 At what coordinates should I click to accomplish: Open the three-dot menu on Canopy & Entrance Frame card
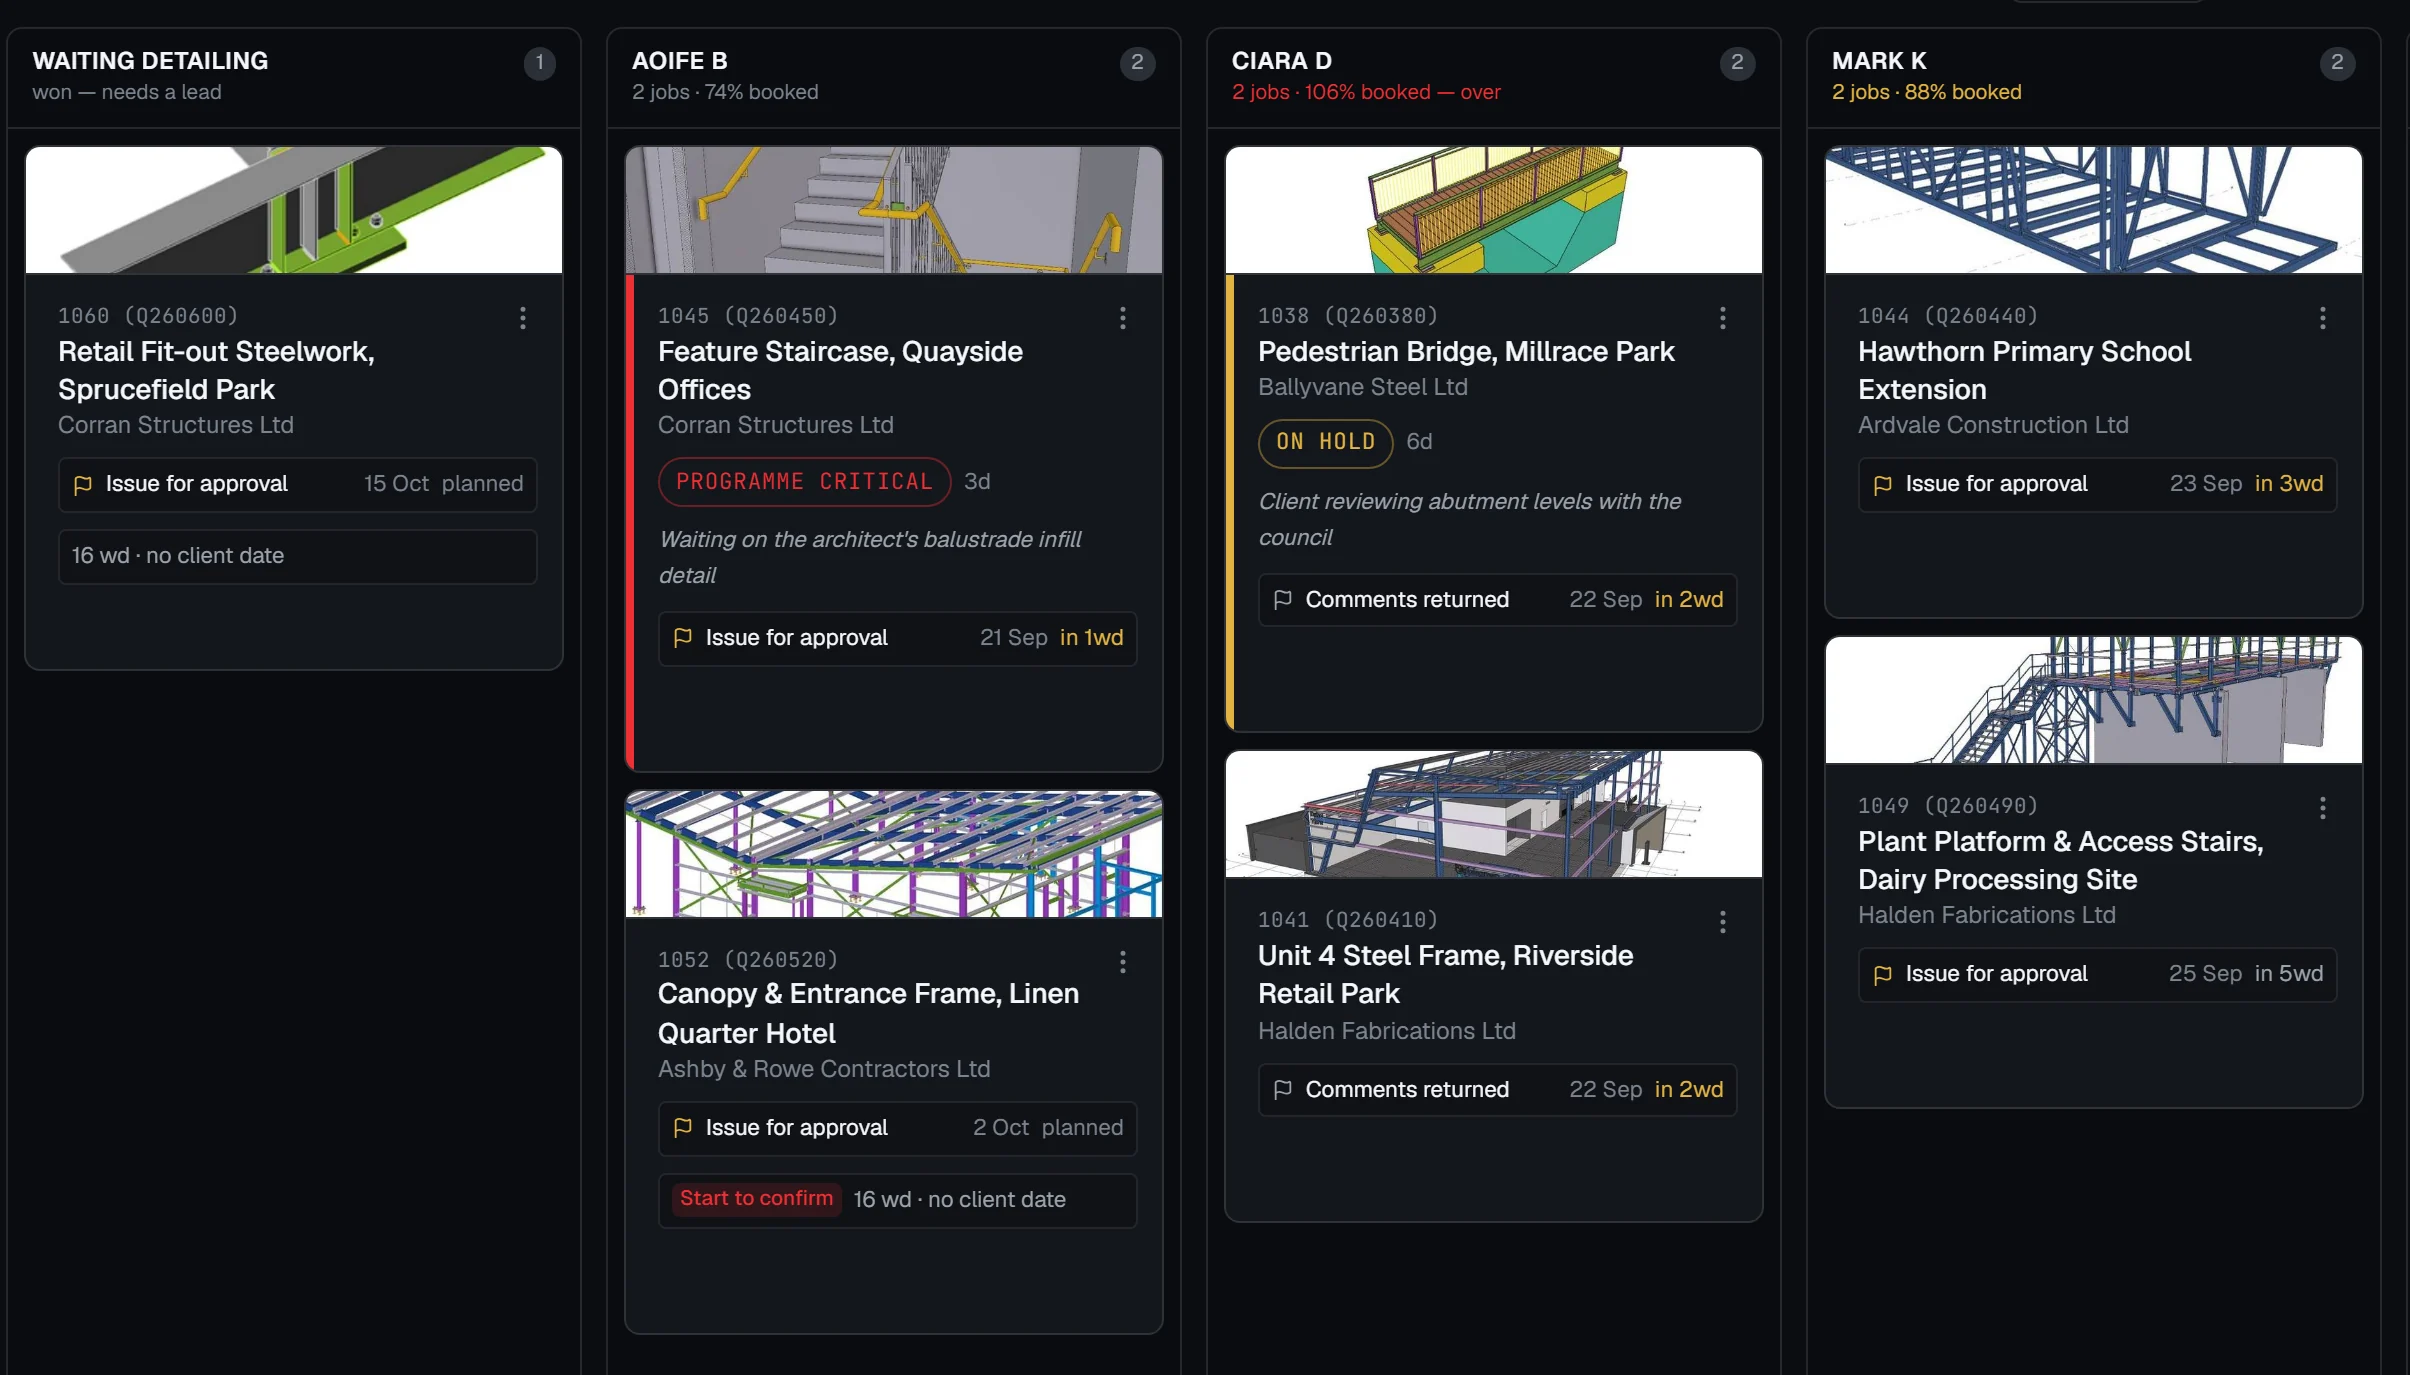(1122, 962)
